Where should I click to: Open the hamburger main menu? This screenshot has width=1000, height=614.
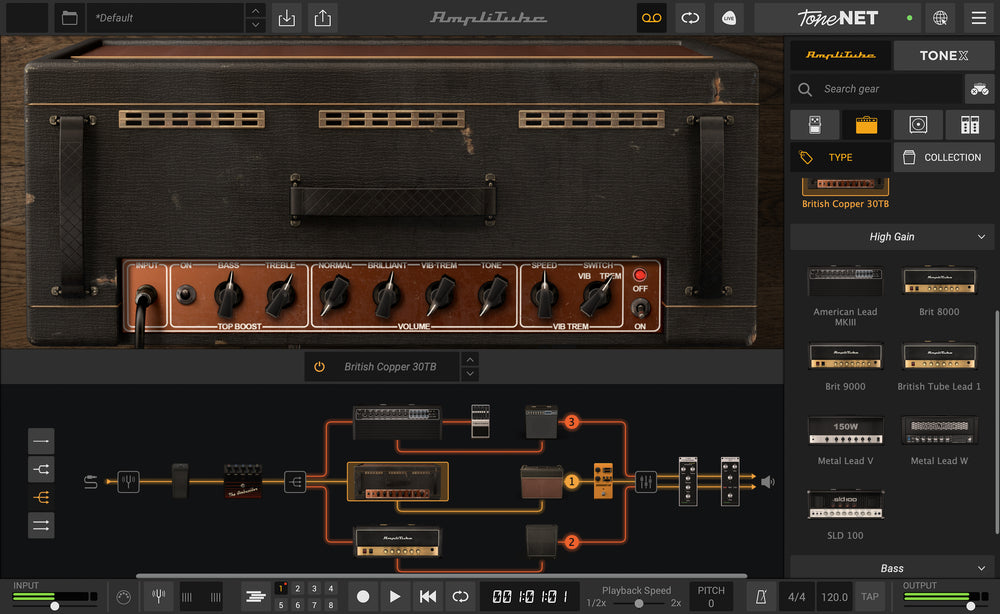[x=979, y=18]
